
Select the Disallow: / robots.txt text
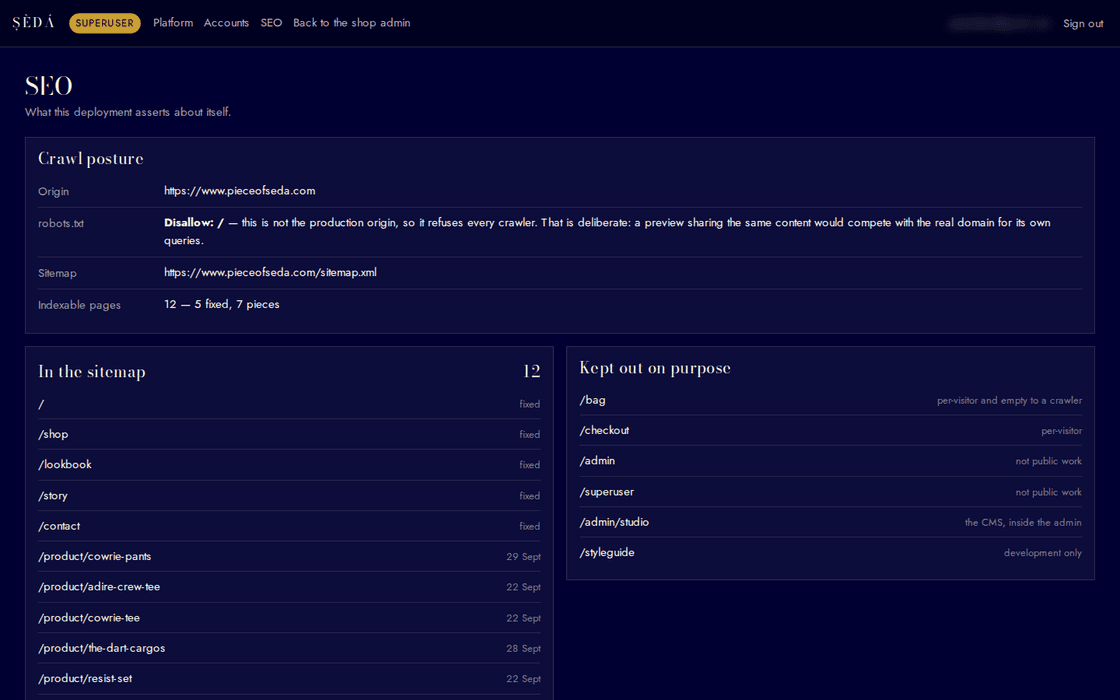(194, 222)
